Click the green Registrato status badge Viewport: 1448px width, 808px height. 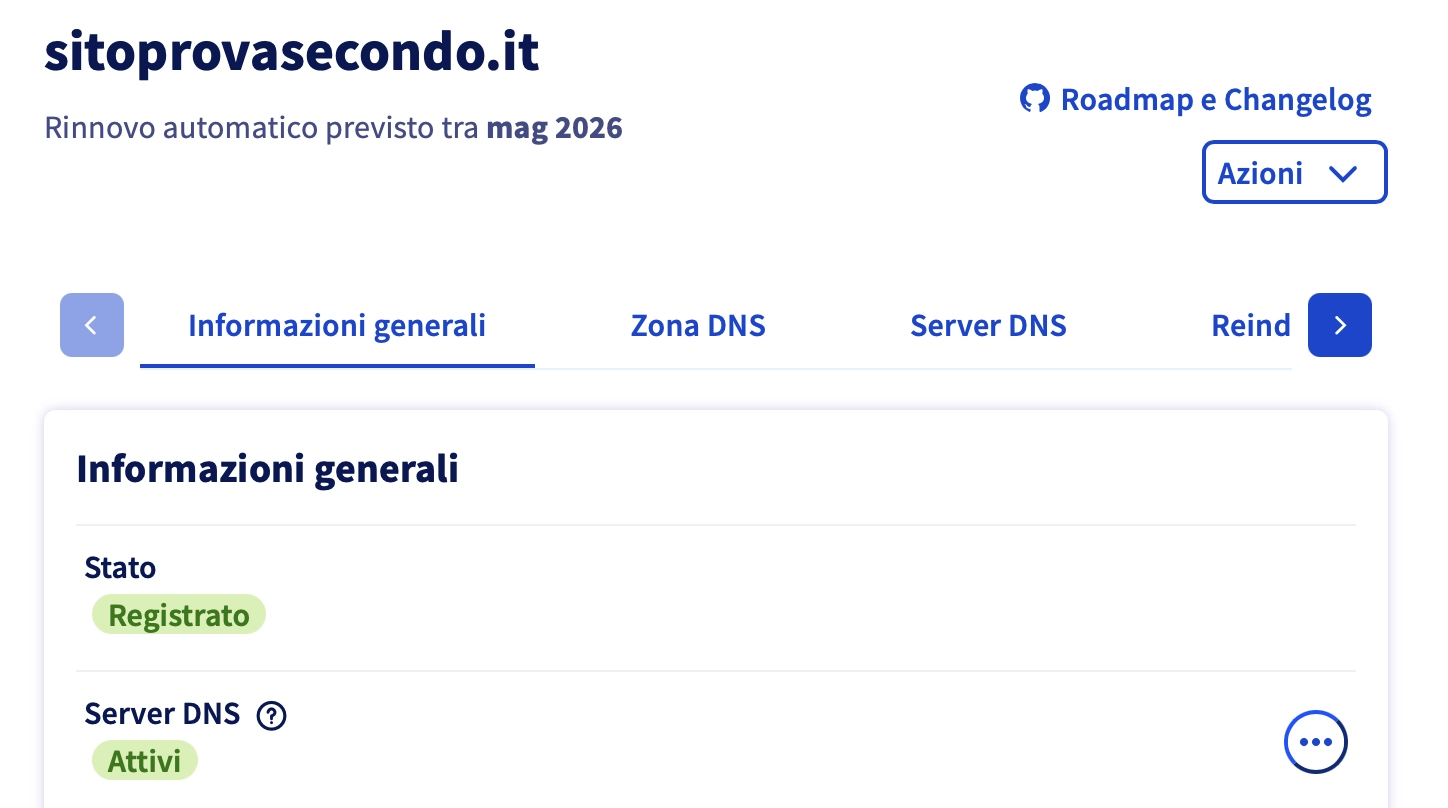tap(179, 615)
